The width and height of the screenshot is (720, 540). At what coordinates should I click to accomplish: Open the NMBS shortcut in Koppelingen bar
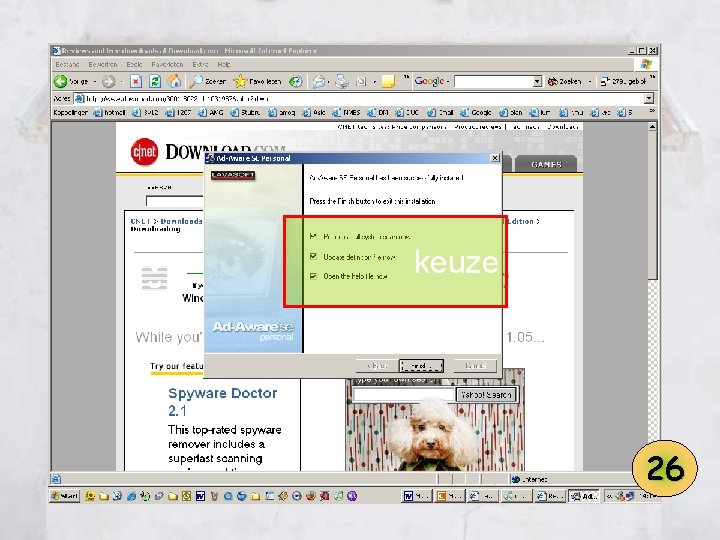[x=346, y=112]
